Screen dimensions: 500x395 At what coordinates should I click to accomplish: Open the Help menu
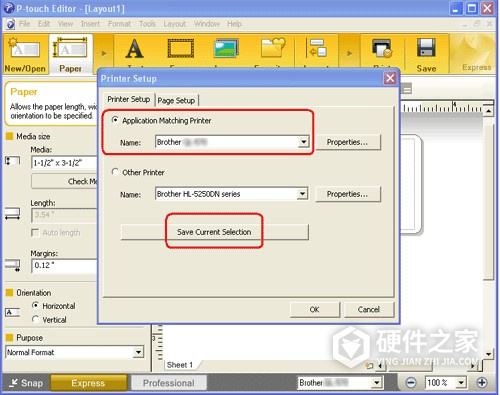click(x=234, y=24)
